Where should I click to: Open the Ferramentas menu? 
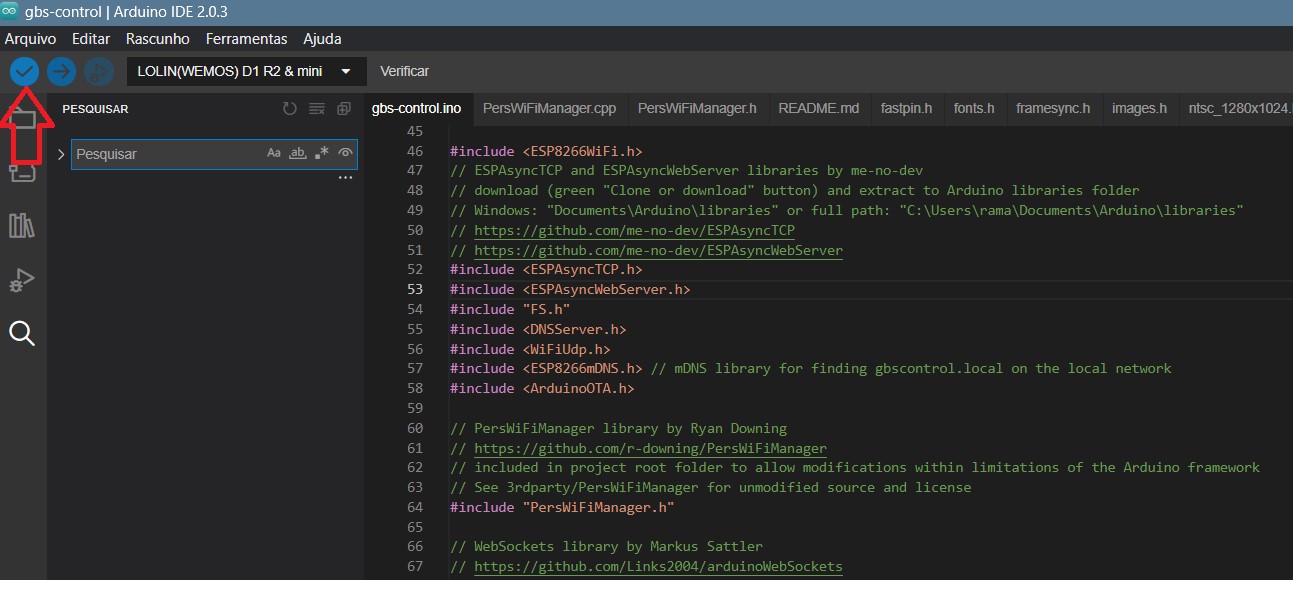pyautogui.click(x=247, y=39)
